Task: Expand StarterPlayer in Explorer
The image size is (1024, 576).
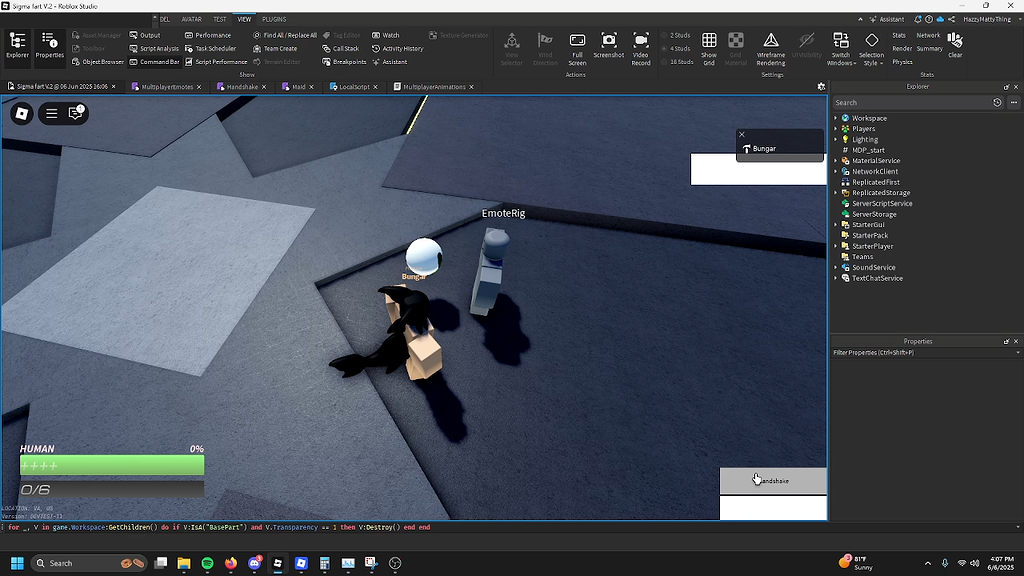Action: 835,246
